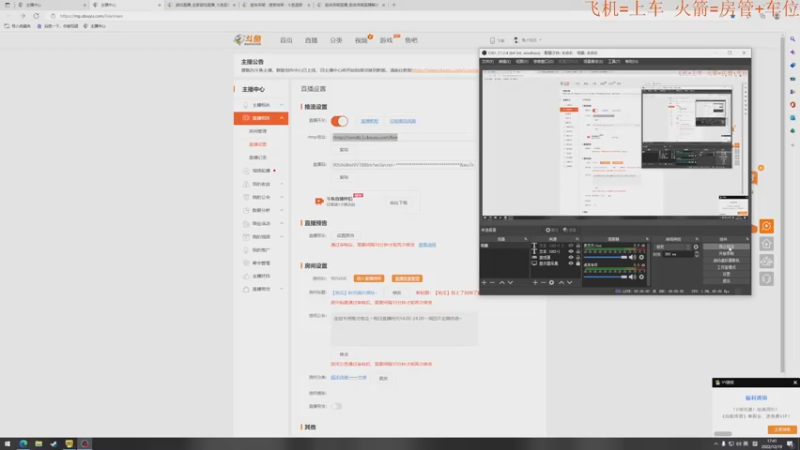
Task: Expand 我的收益 sidebar section
Action: click(282, 184)
